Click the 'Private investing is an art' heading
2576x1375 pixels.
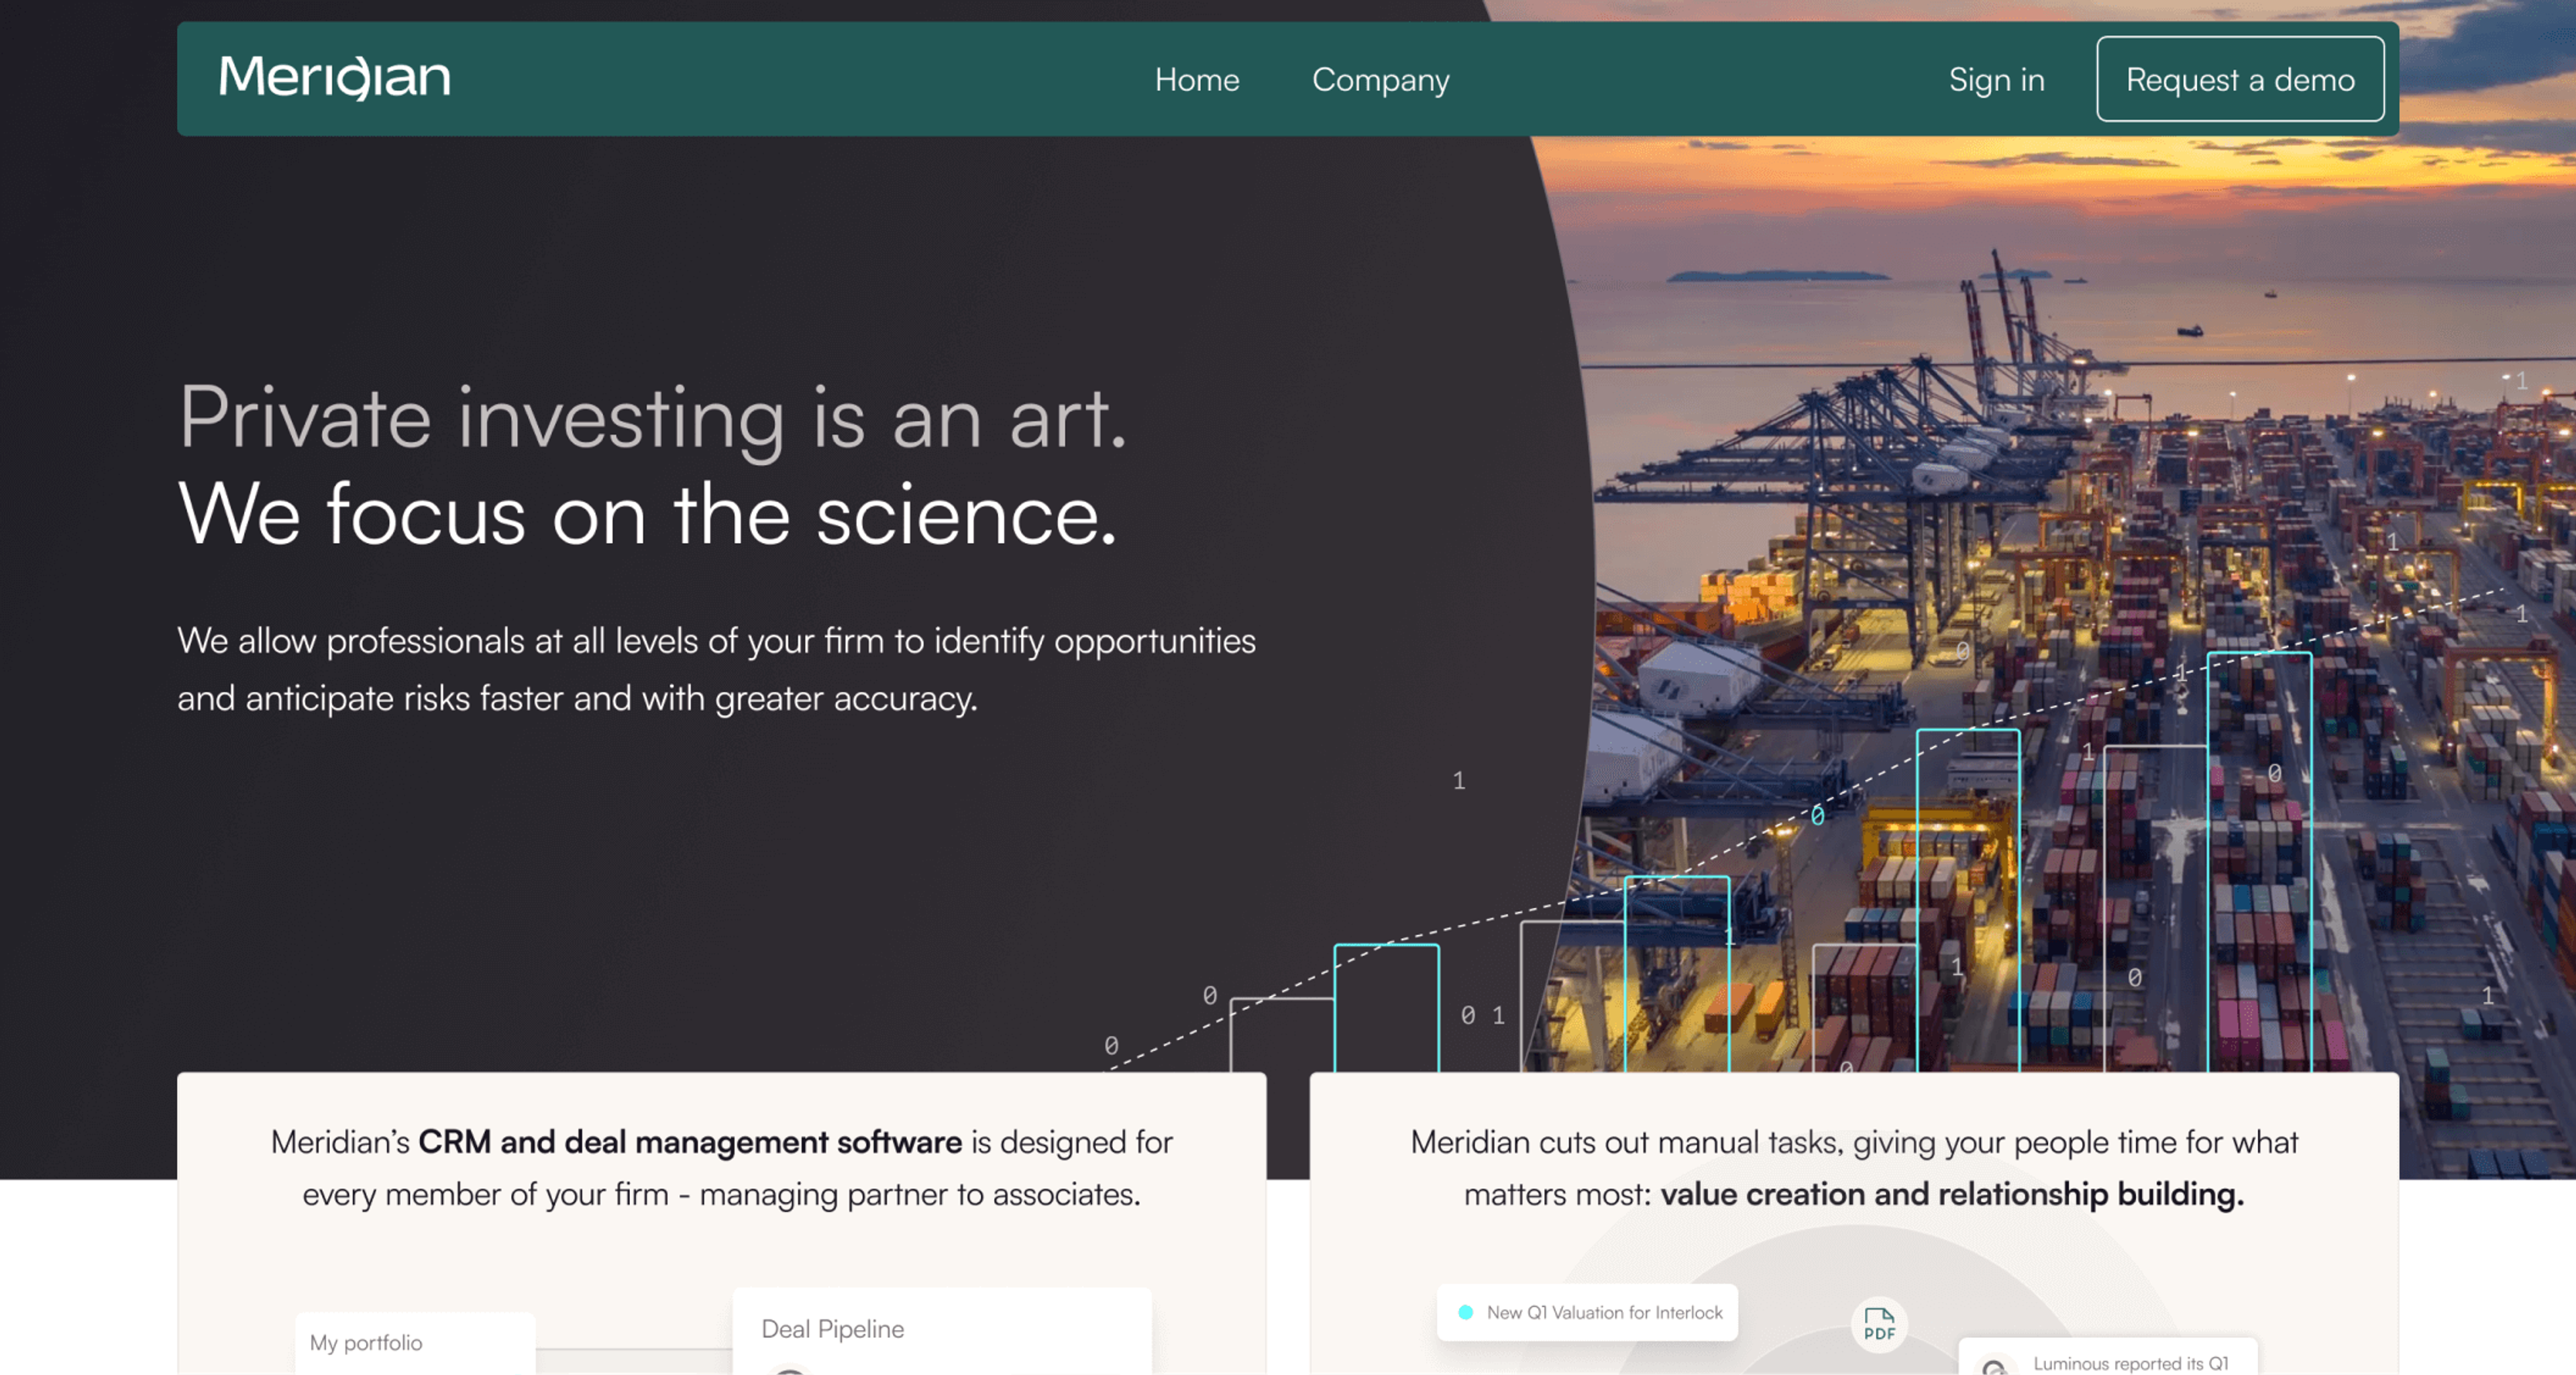(653, 418)
